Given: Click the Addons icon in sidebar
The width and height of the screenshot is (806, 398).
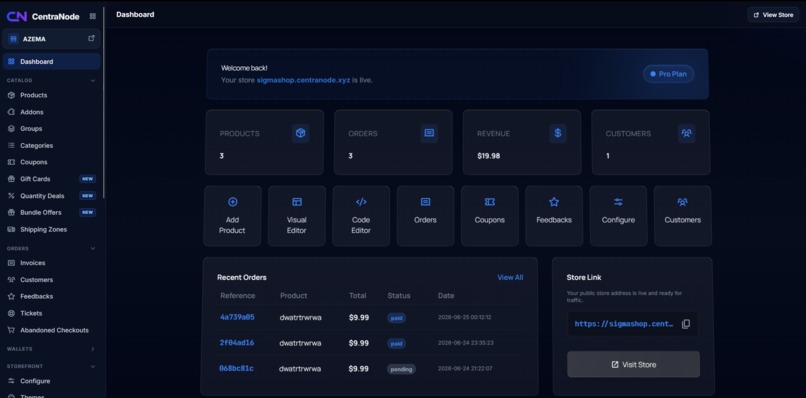Looking at the screenshot, I should click(11, 112).
